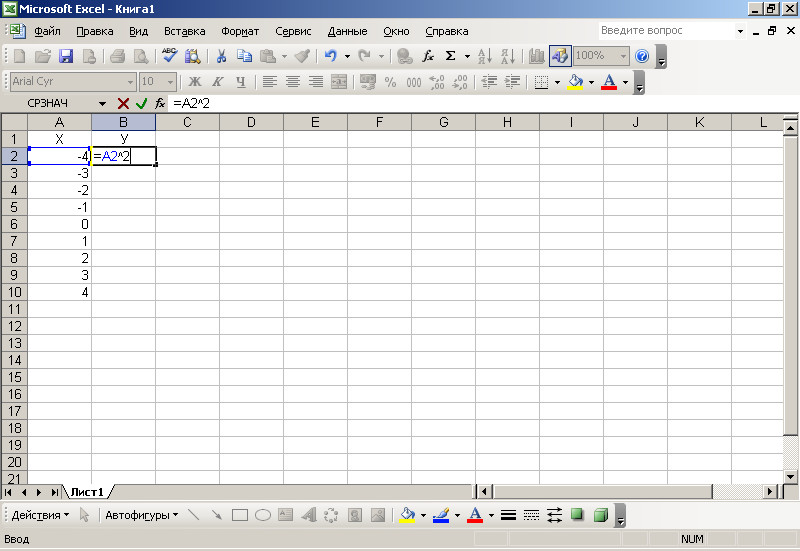Cancel formula entry with red X
This screenshot has height=551, width=800.
[x=123, y=104]
